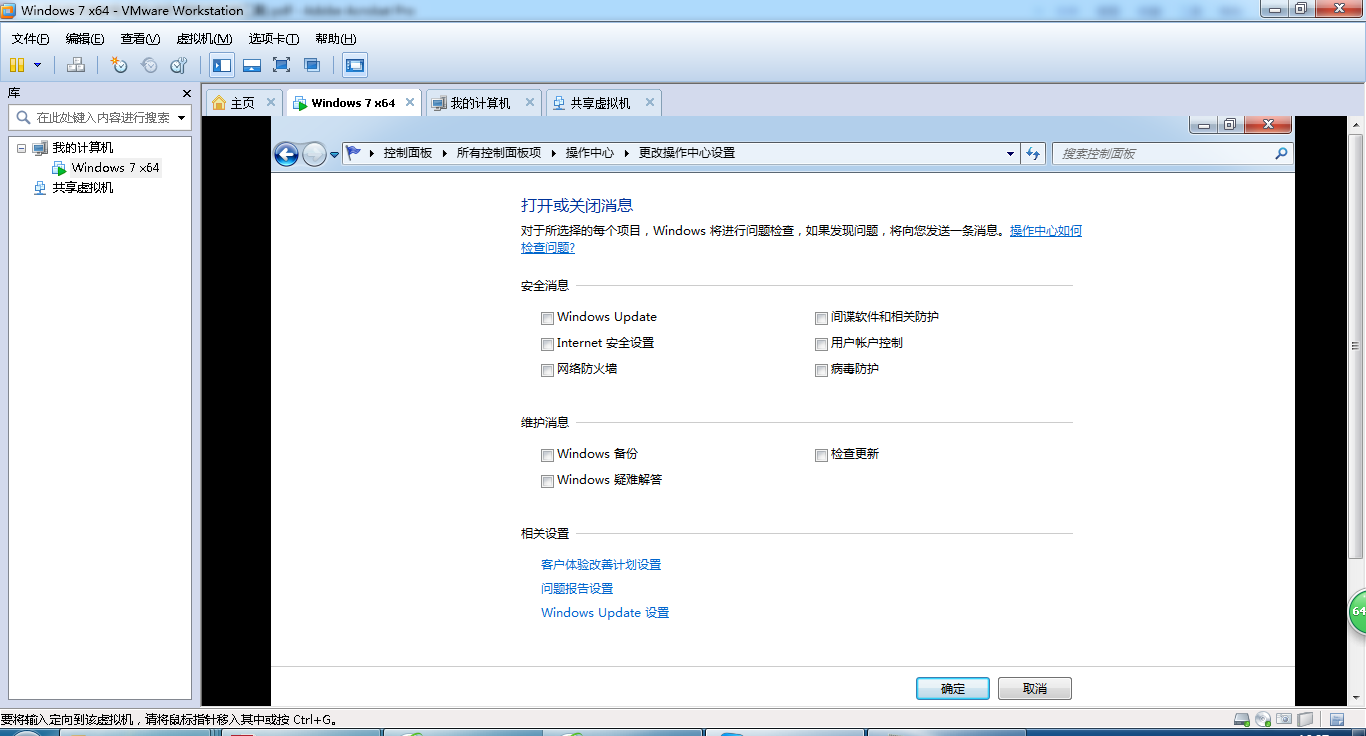Expand the chevron after 所有控制面板项 breadcrumb
1366x736 pixels.
point(554,153)
